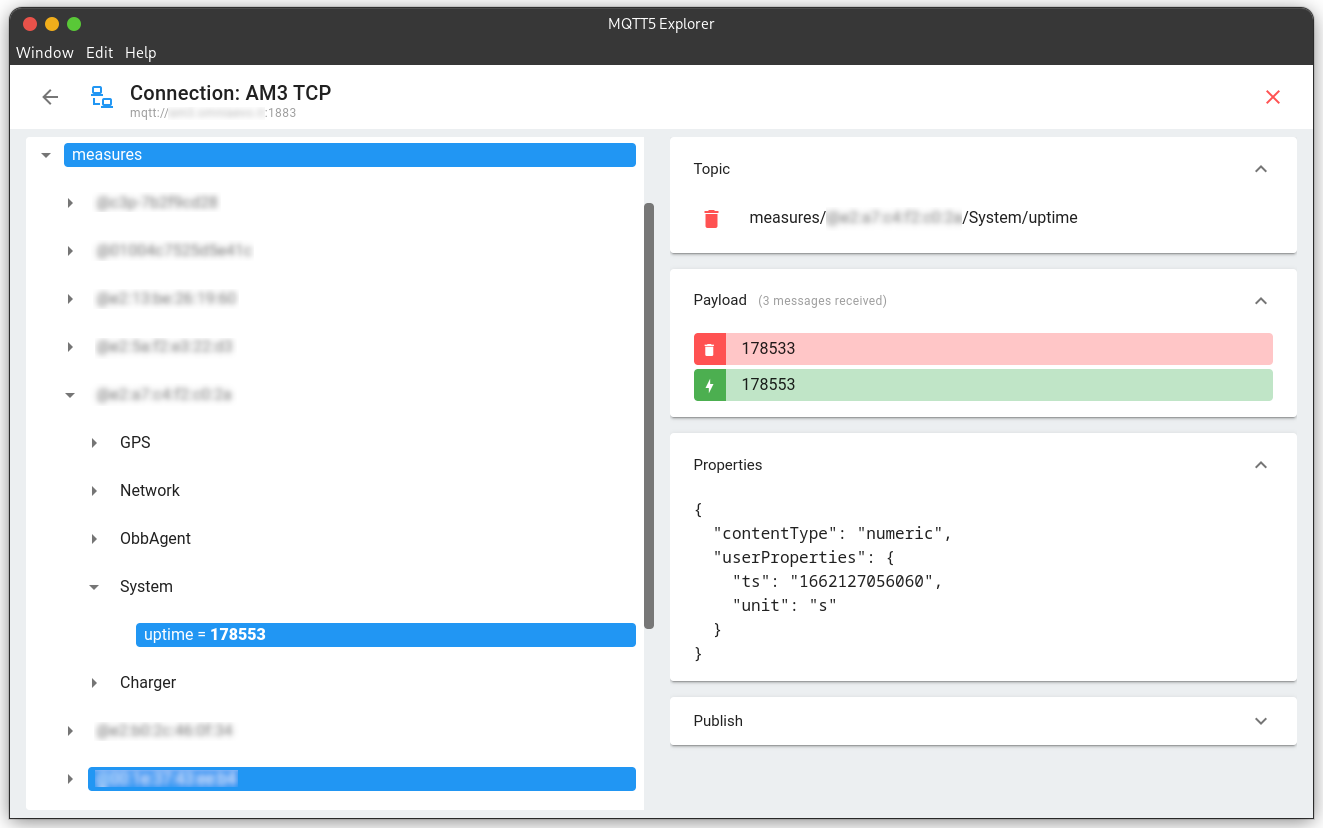Screen dimensions: 1323x828
Task: Click the "unit": "s" property line
Action: [x=784, y=606]
